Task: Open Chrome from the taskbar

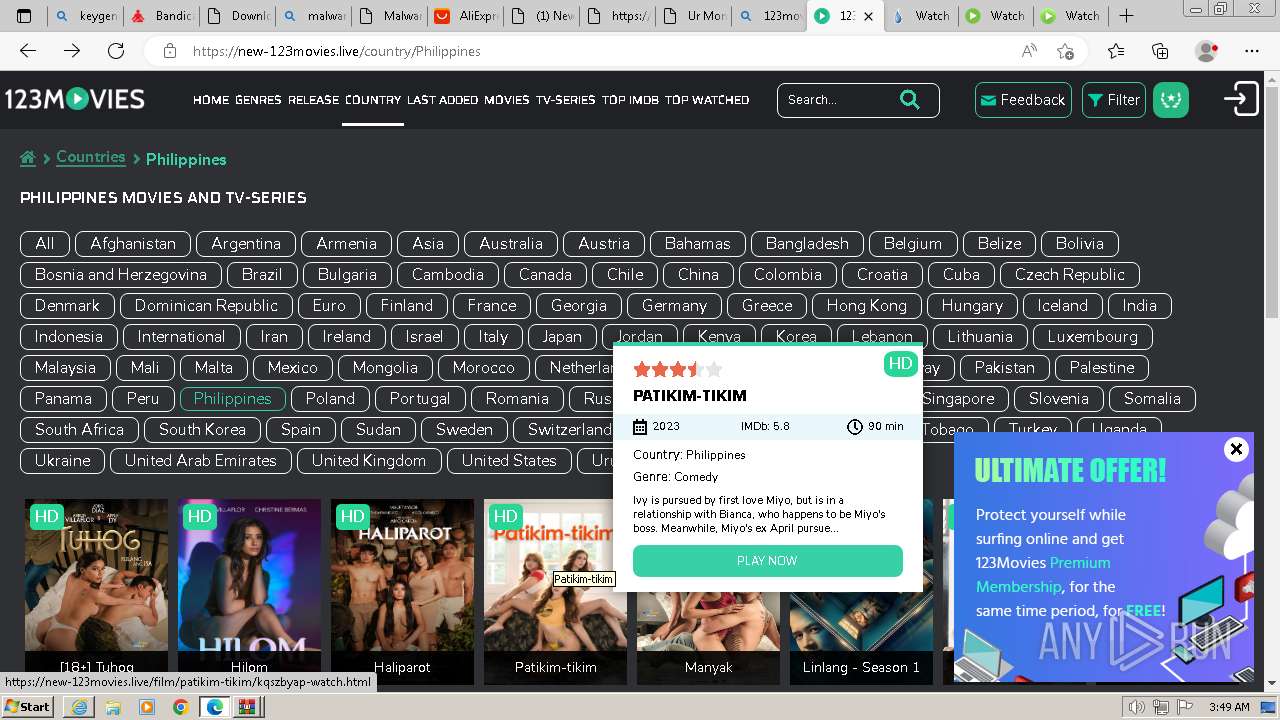Action: tap(180, 707)
